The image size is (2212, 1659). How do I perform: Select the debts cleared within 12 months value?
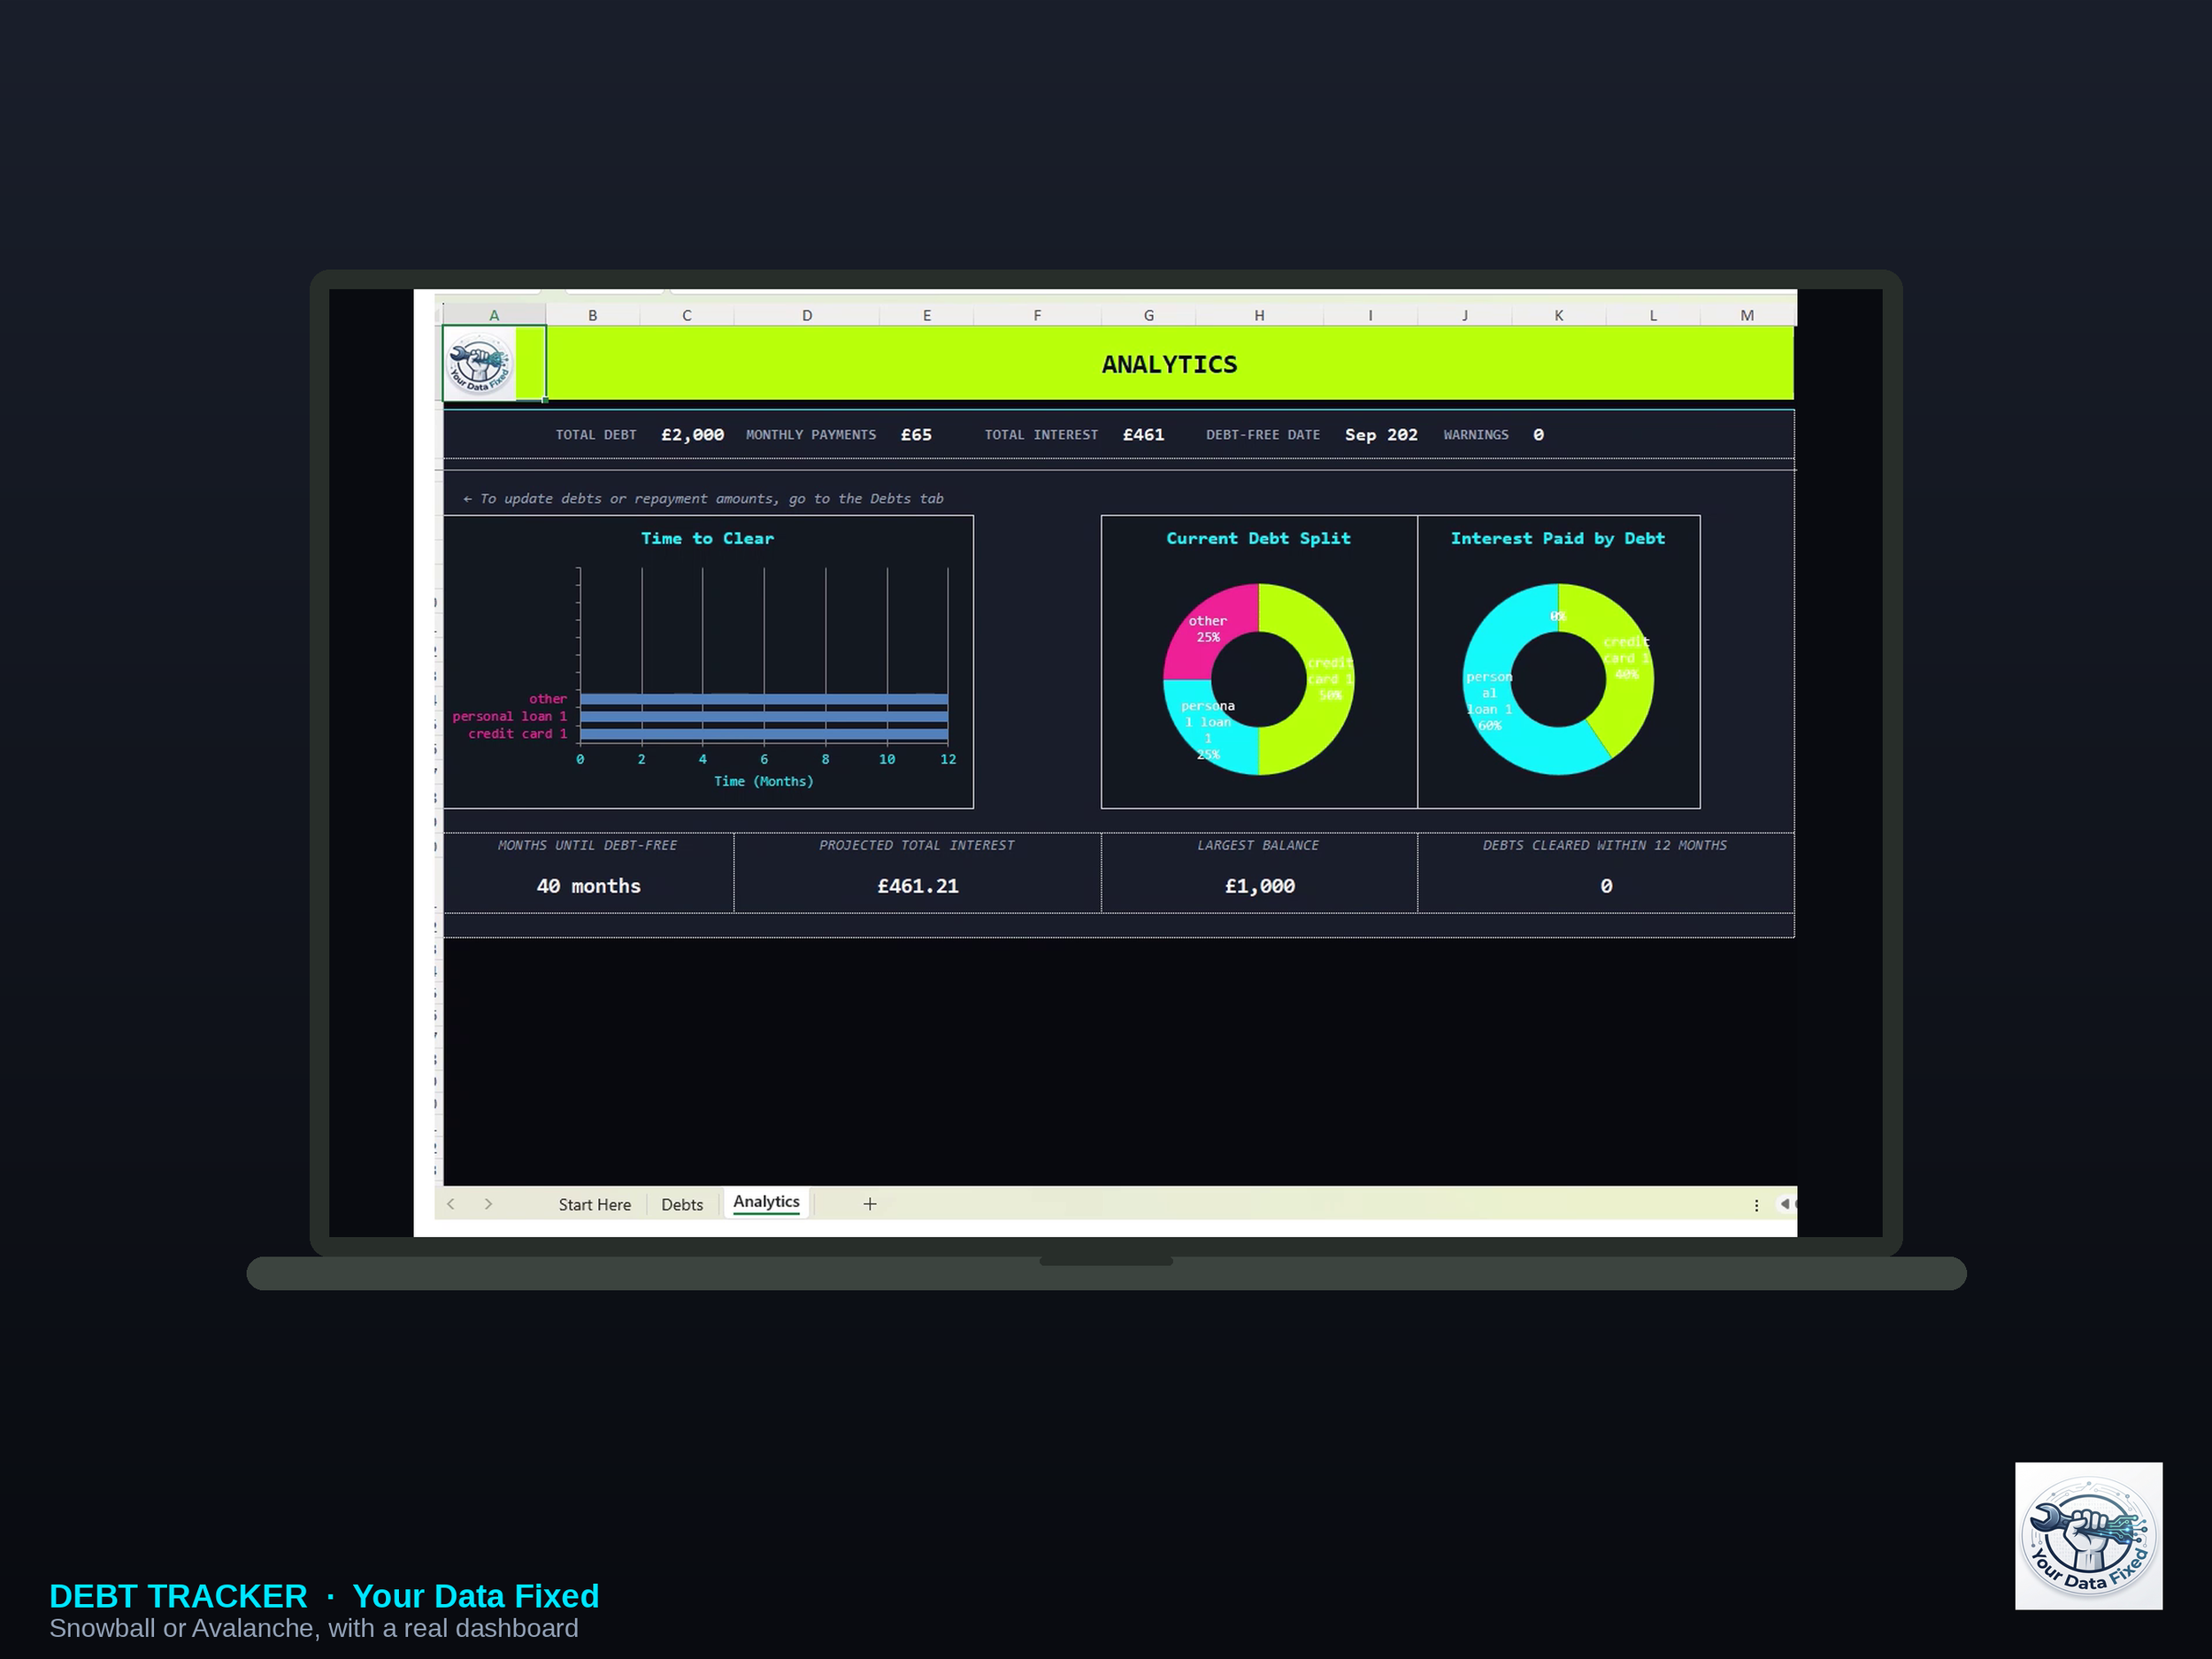pos(1605,886)
